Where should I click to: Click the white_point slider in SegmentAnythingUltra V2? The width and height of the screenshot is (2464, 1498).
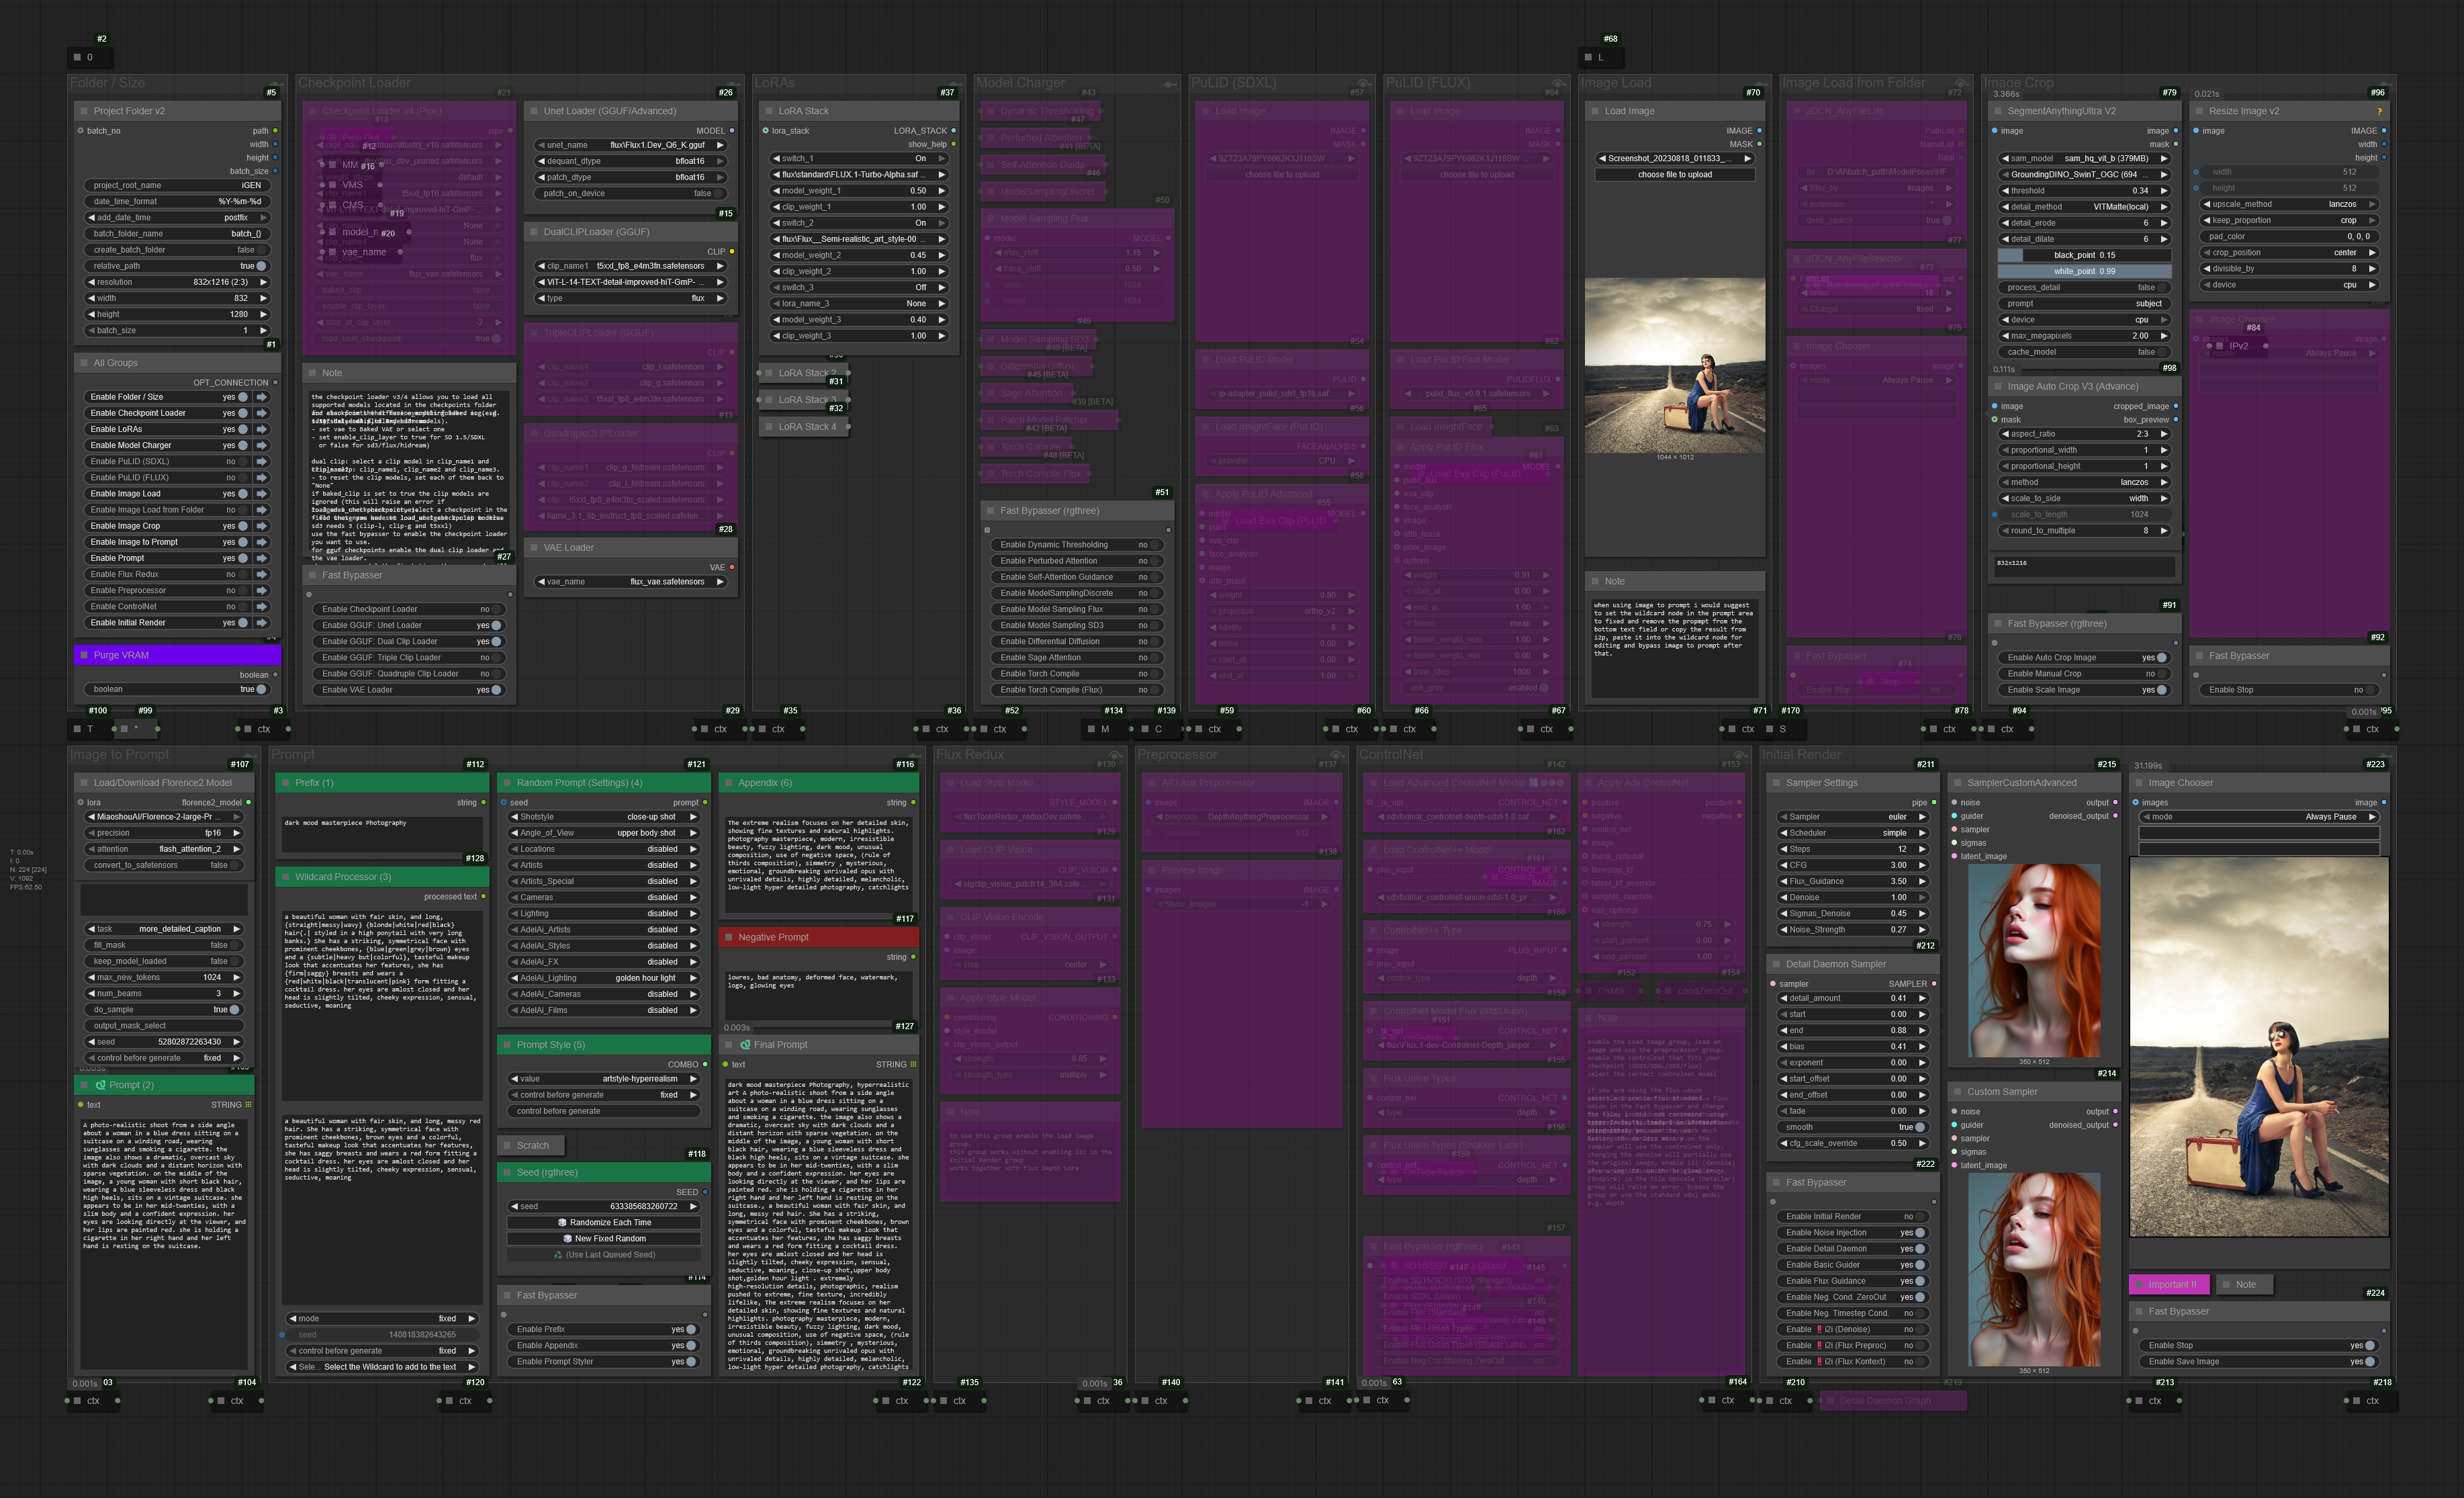tap(2084, 271)
